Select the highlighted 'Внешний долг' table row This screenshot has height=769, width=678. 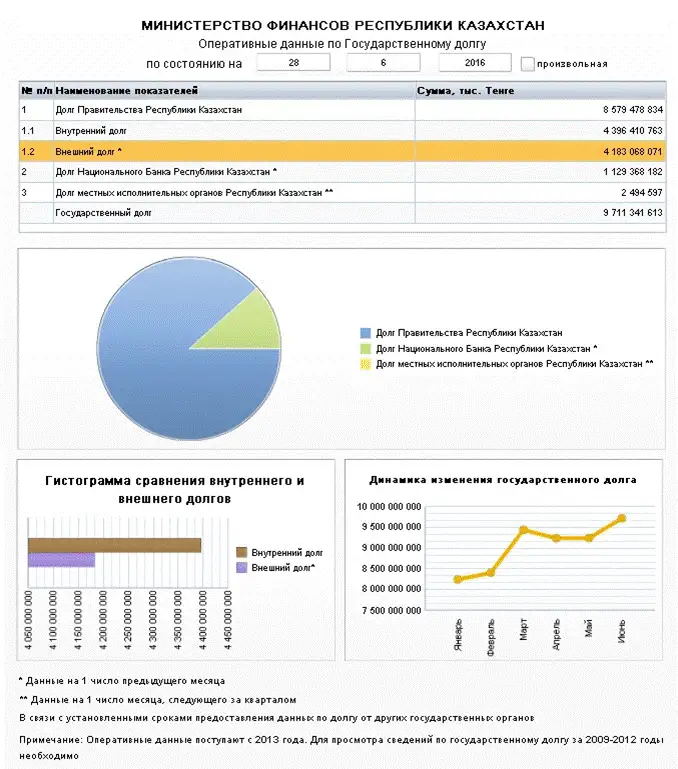[340, 151]
